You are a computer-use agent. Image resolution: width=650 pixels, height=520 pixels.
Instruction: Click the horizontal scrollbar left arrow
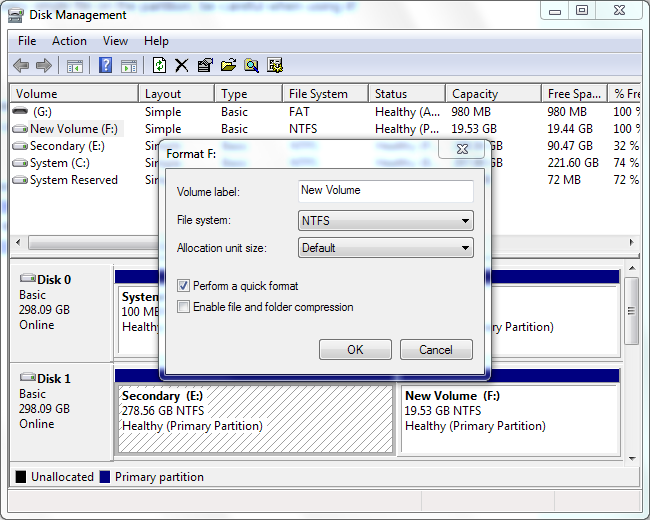18,242
